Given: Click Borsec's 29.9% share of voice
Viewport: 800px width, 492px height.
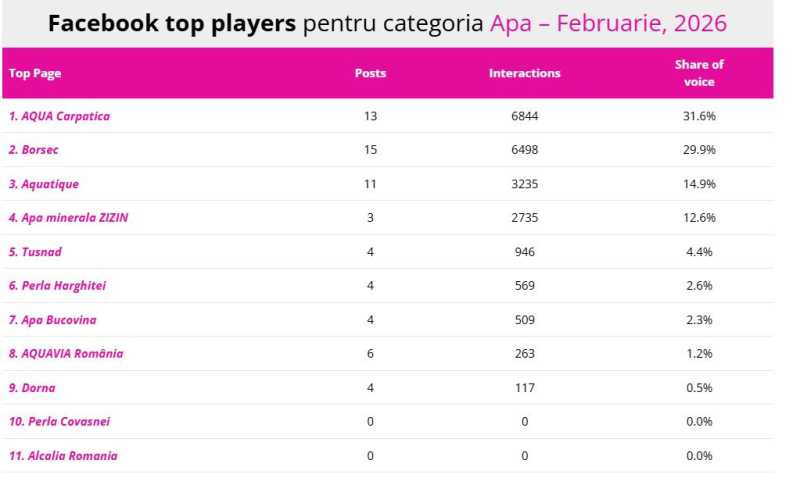Looking at the screenshot, I should point(699,150).
